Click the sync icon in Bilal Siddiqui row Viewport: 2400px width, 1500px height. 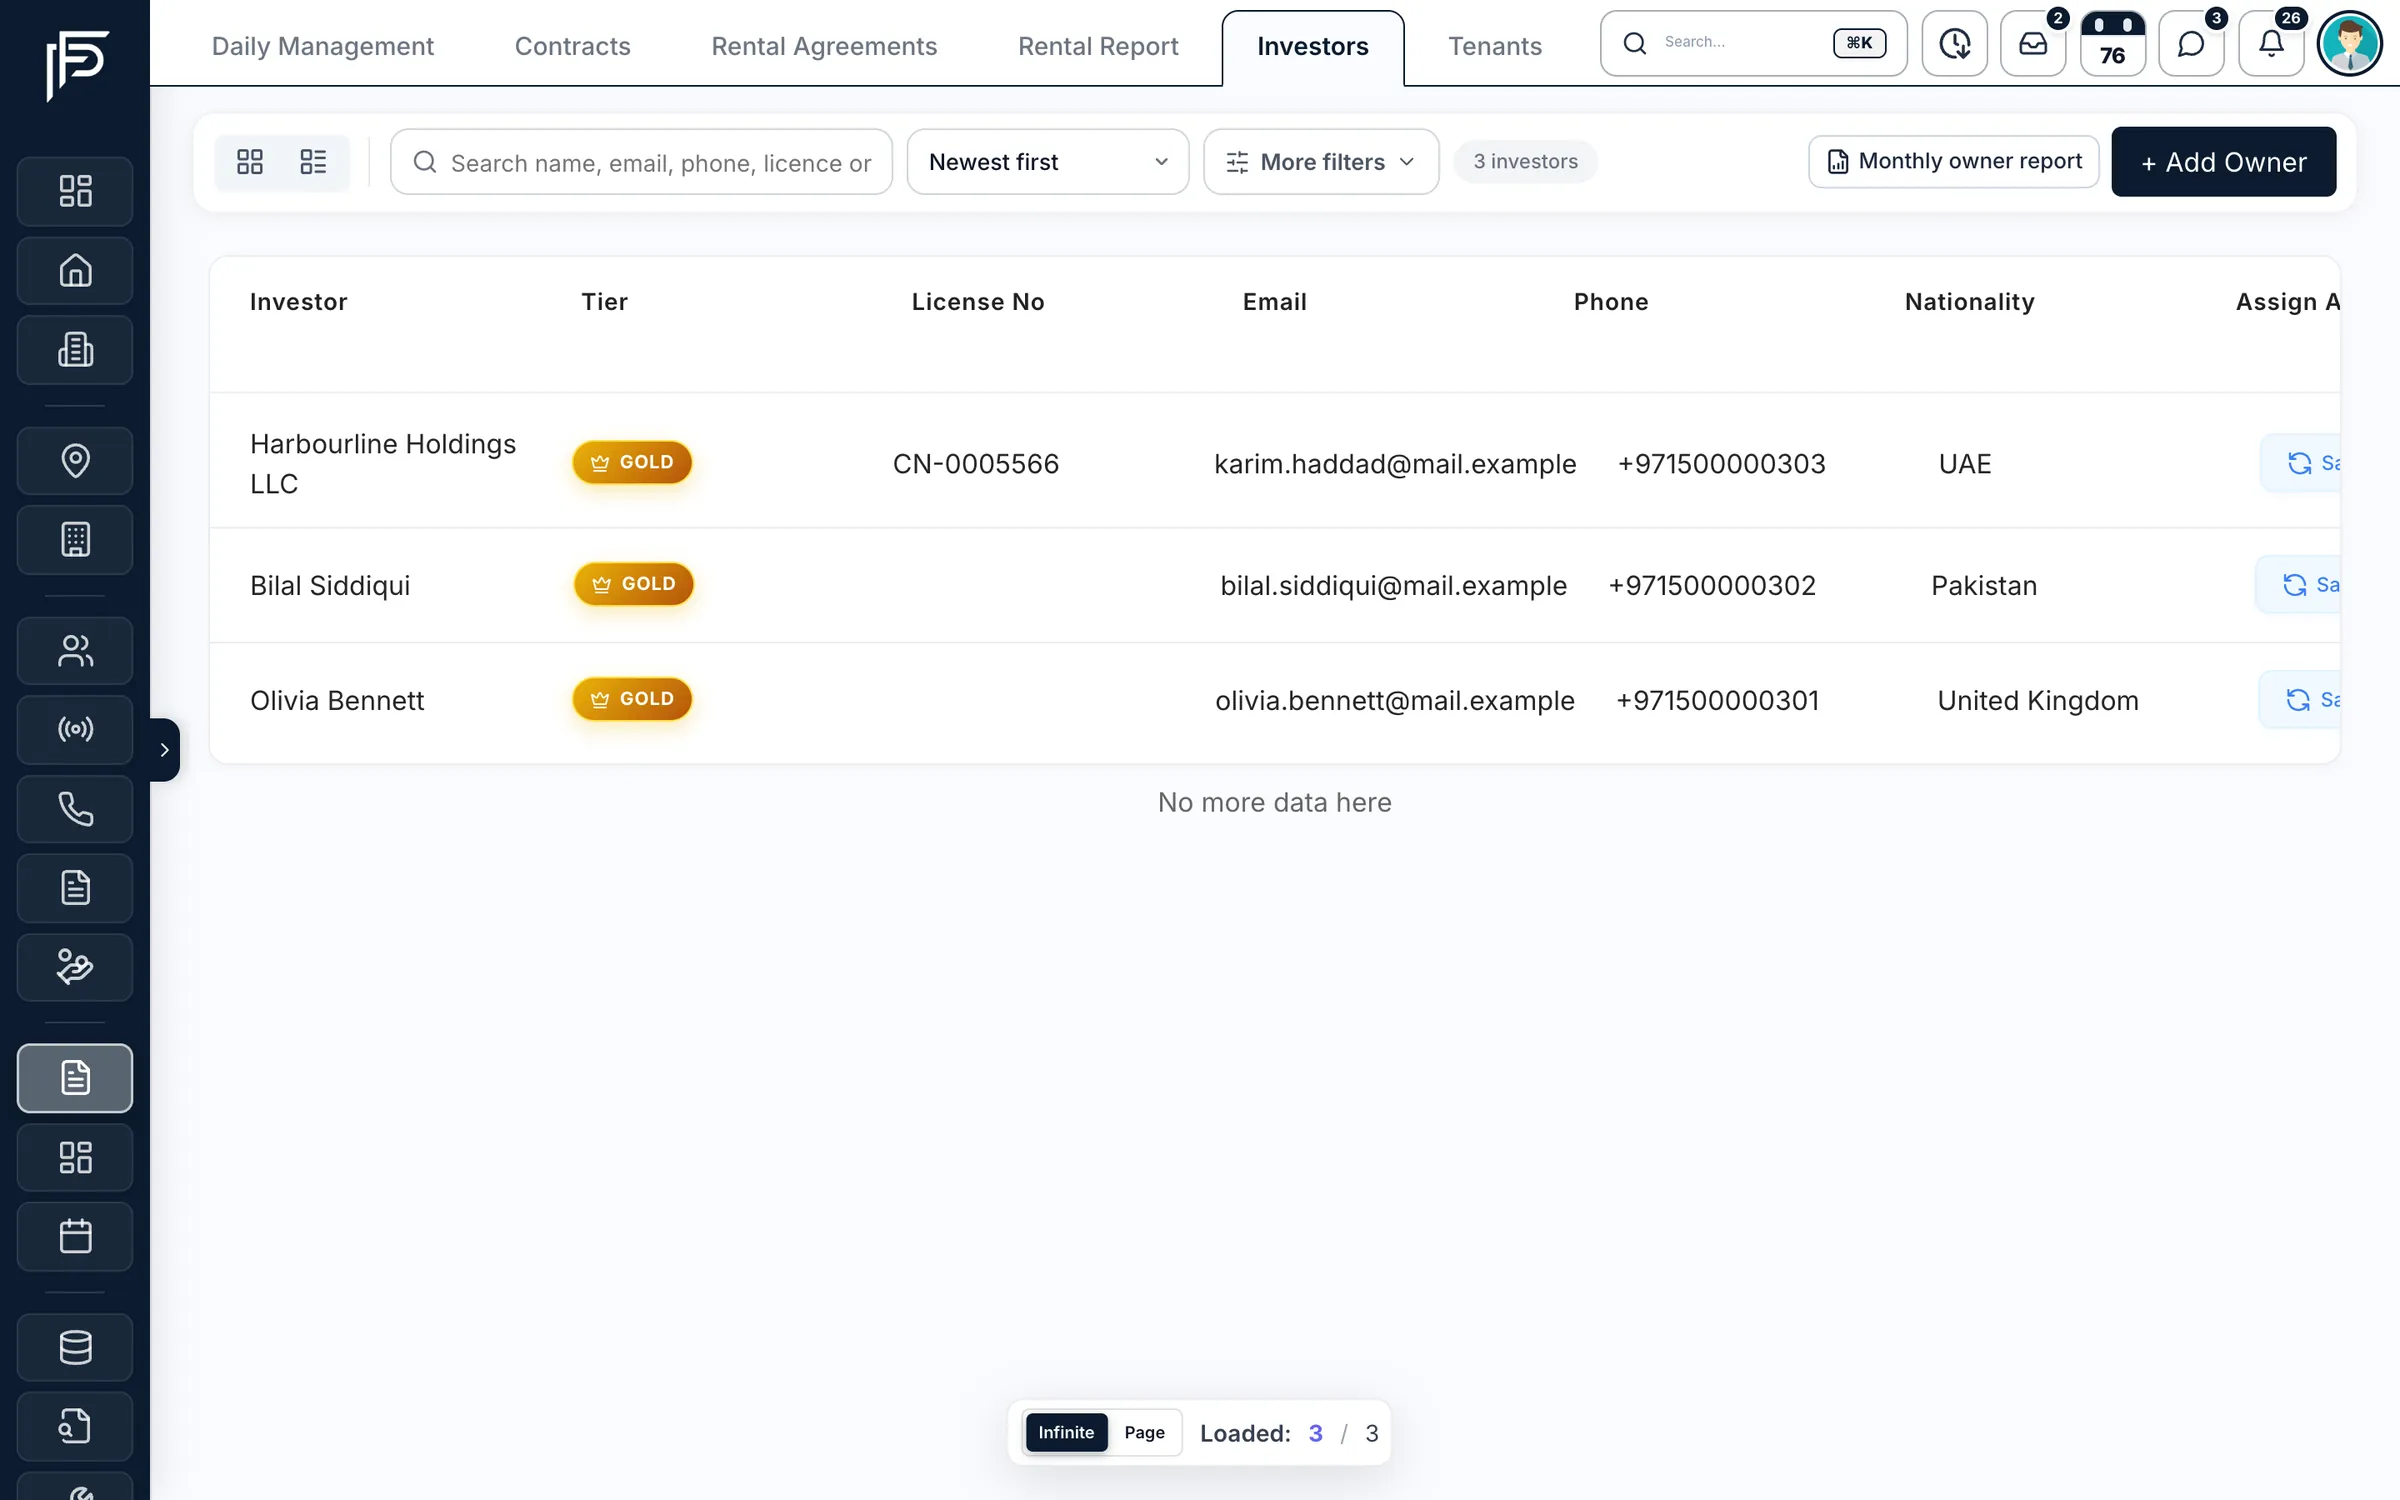pyautogui.click(x=2295, y=585)
